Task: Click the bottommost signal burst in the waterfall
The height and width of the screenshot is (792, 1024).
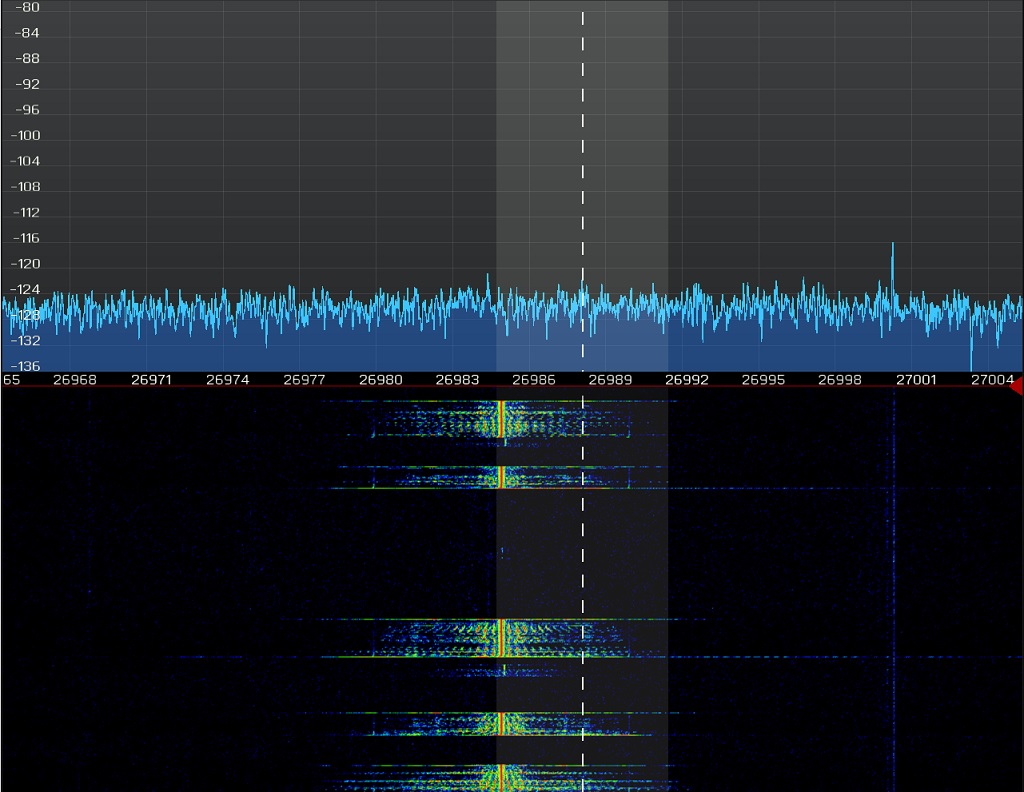Action: click(500, 777)
